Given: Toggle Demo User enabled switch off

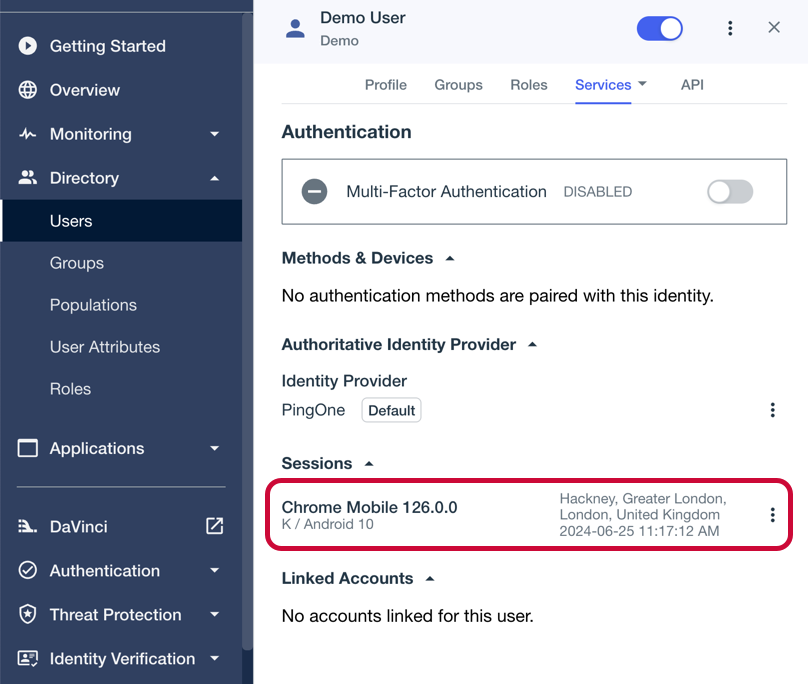Looking at the screenshot, I should tap(659, 28).
